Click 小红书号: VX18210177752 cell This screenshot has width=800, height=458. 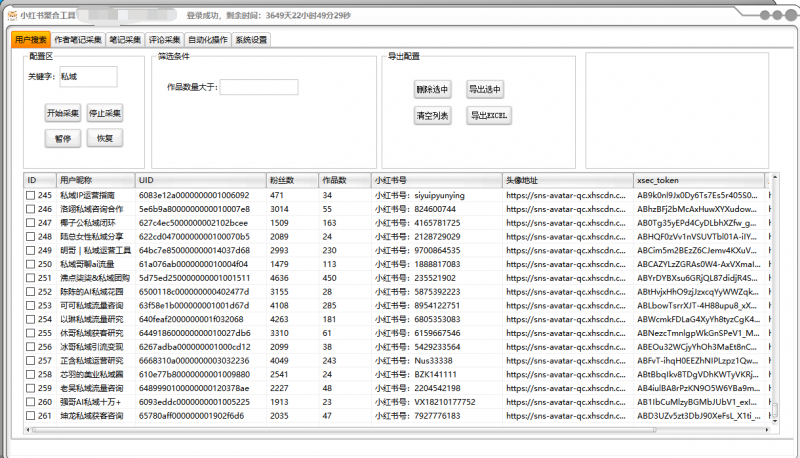click(425, 402)
